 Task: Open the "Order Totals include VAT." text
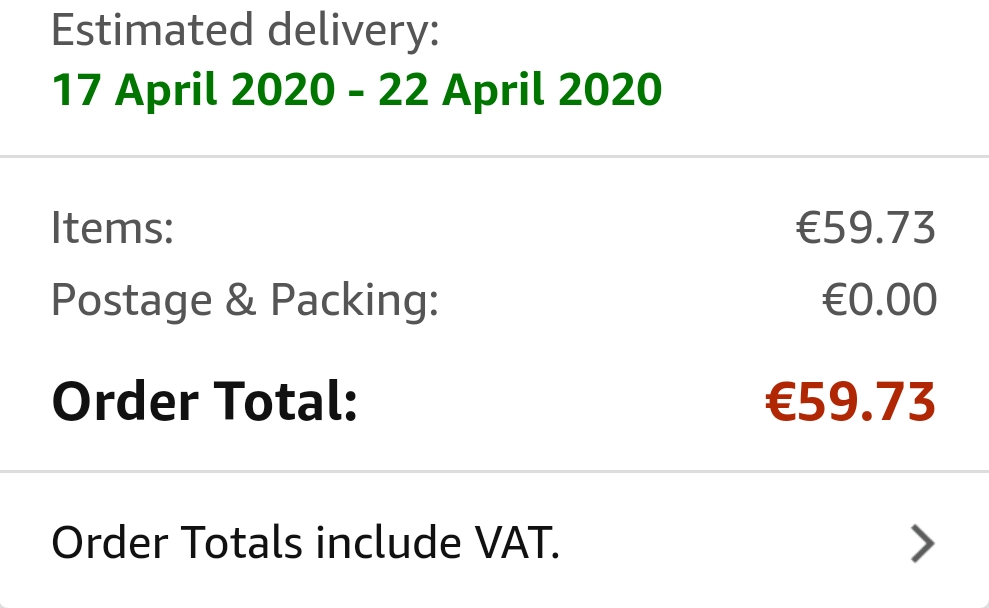pos(305,543)
